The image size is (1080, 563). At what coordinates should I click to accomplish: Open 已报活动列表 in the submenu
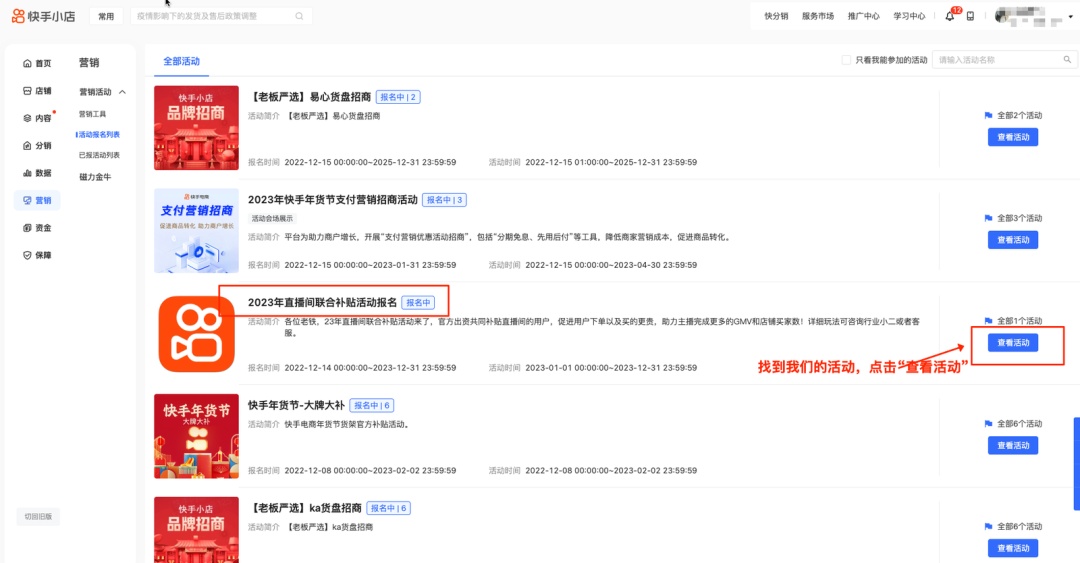click(x=99, y=155)
